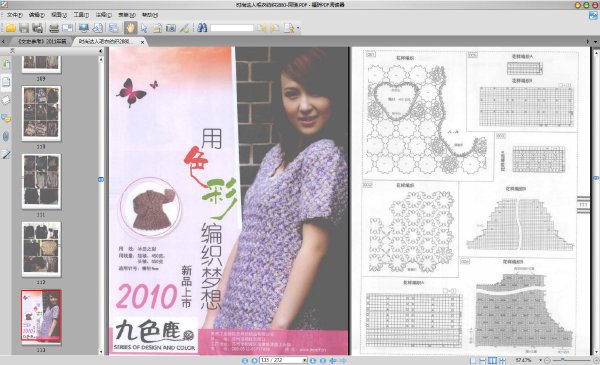Open the signatures pen panel in sidebar
The image size is (600, 365).
coord(6,154)
